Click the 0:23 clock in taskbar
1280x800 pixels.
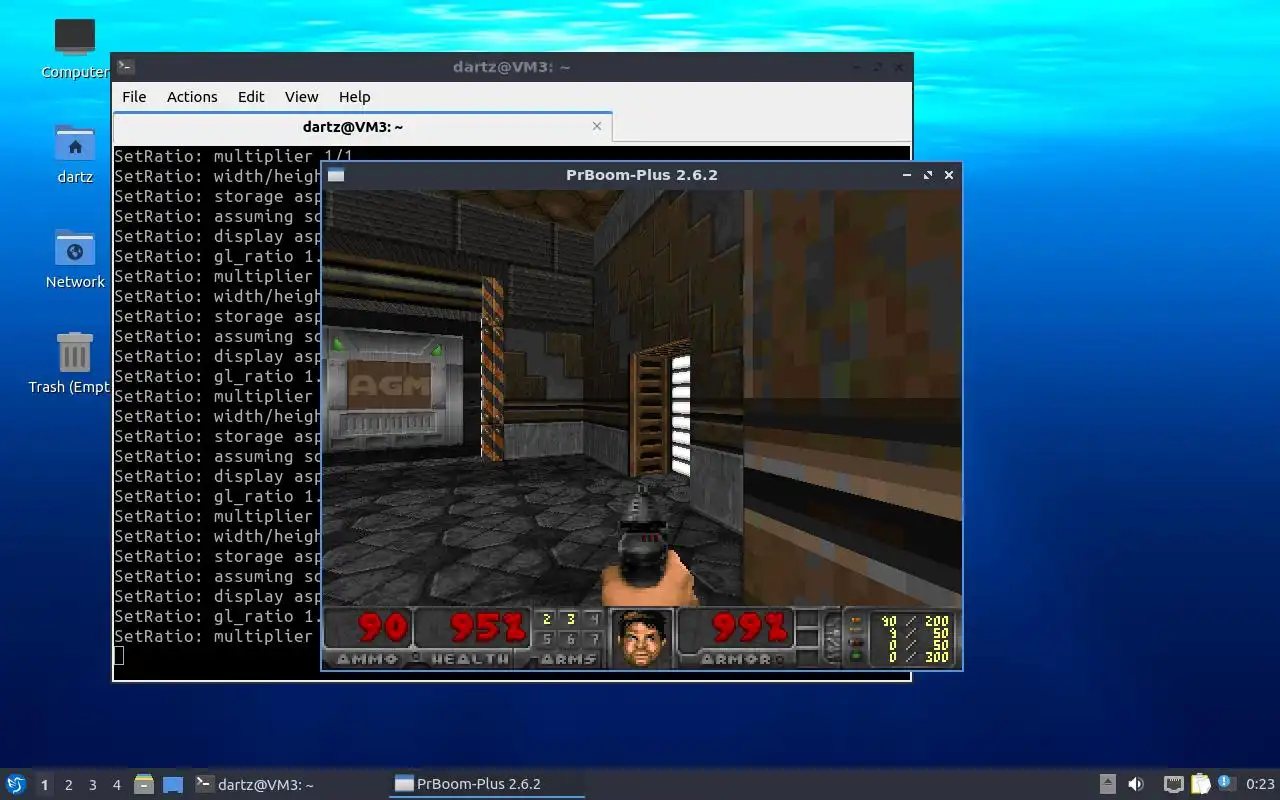pyautogui.click(x=1260, y=784)
